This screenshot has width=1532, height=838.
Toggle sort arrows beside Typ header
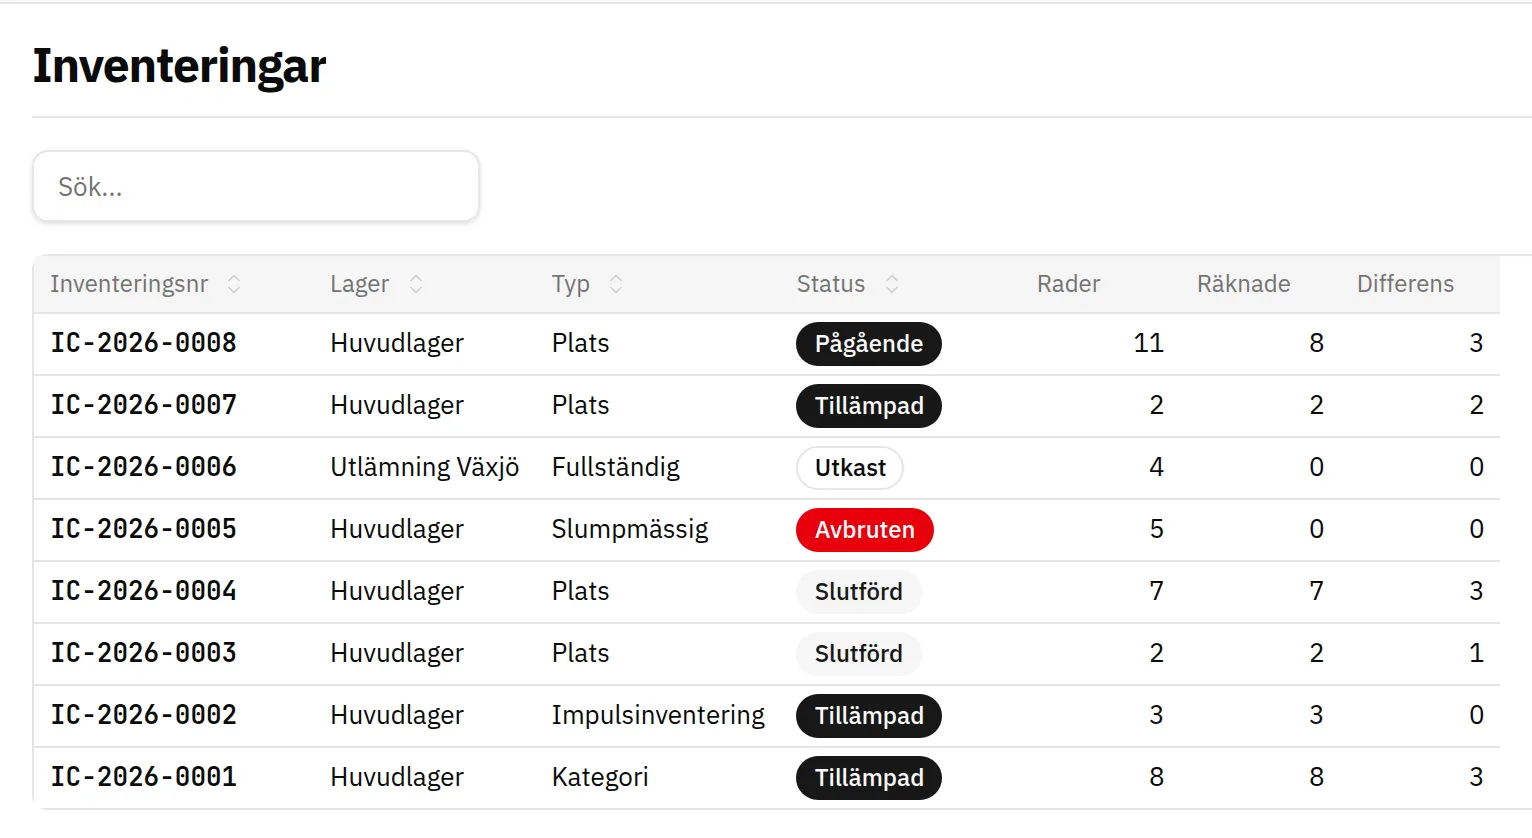616,284
